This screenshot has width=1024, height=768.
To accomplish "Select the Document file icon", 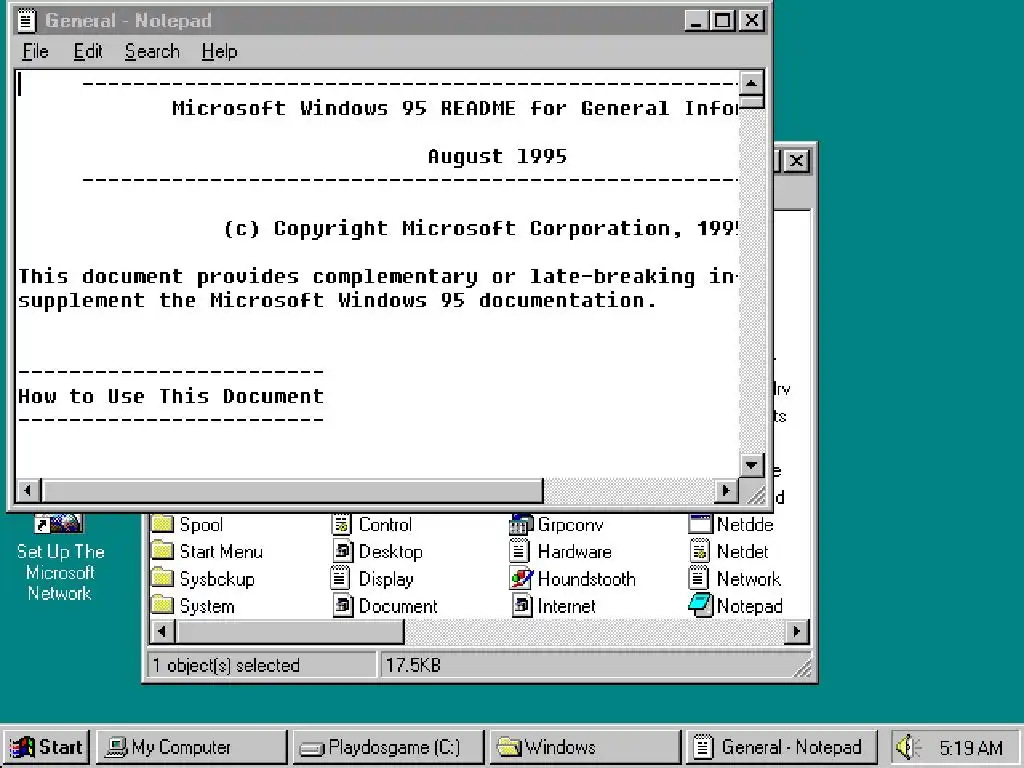I will (x=343, y=606).
